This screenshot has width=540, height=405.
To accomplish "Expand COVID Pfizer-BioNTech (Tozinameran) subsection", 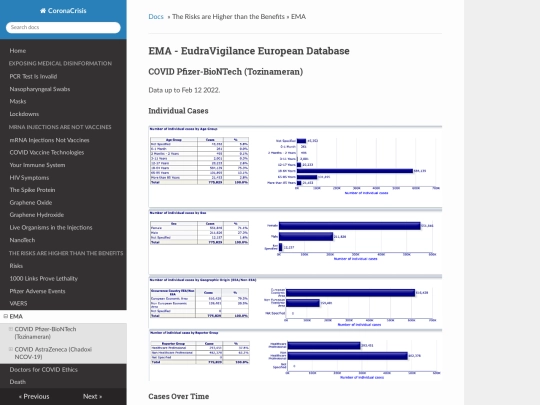I will pos(11,329).
